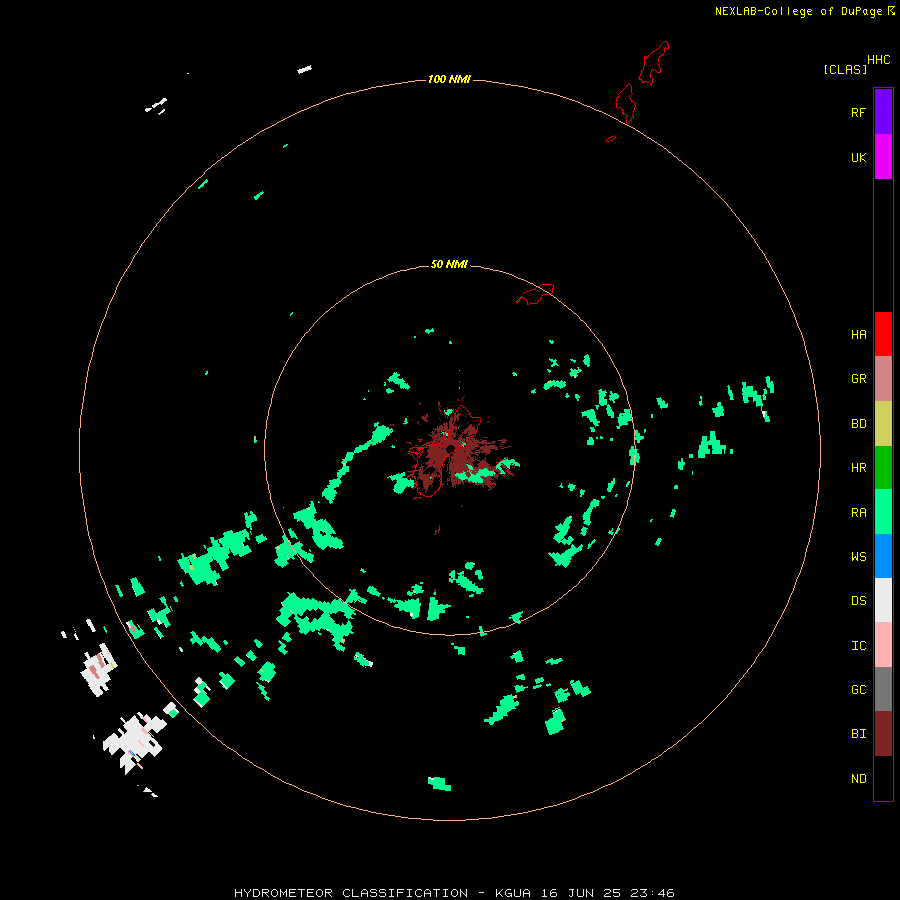Click the UK magenta legend swatch
The width and height of the screenshot is (900, 900).
click(883, 157)
